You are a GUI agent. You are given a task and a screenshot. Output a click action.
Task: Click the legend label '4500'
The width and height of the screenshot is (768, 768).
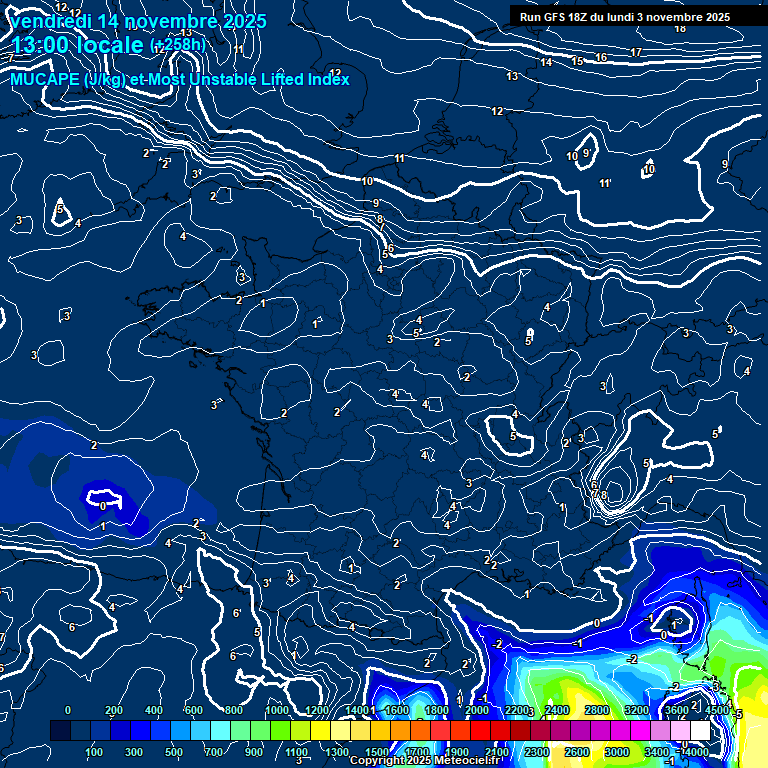tap(717, 710)
